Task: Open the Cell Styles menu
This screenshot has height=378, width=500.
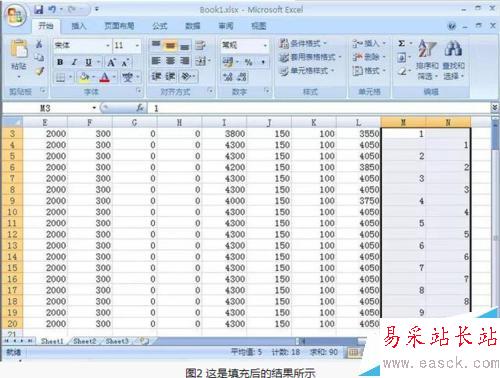Action: (307, 71)
